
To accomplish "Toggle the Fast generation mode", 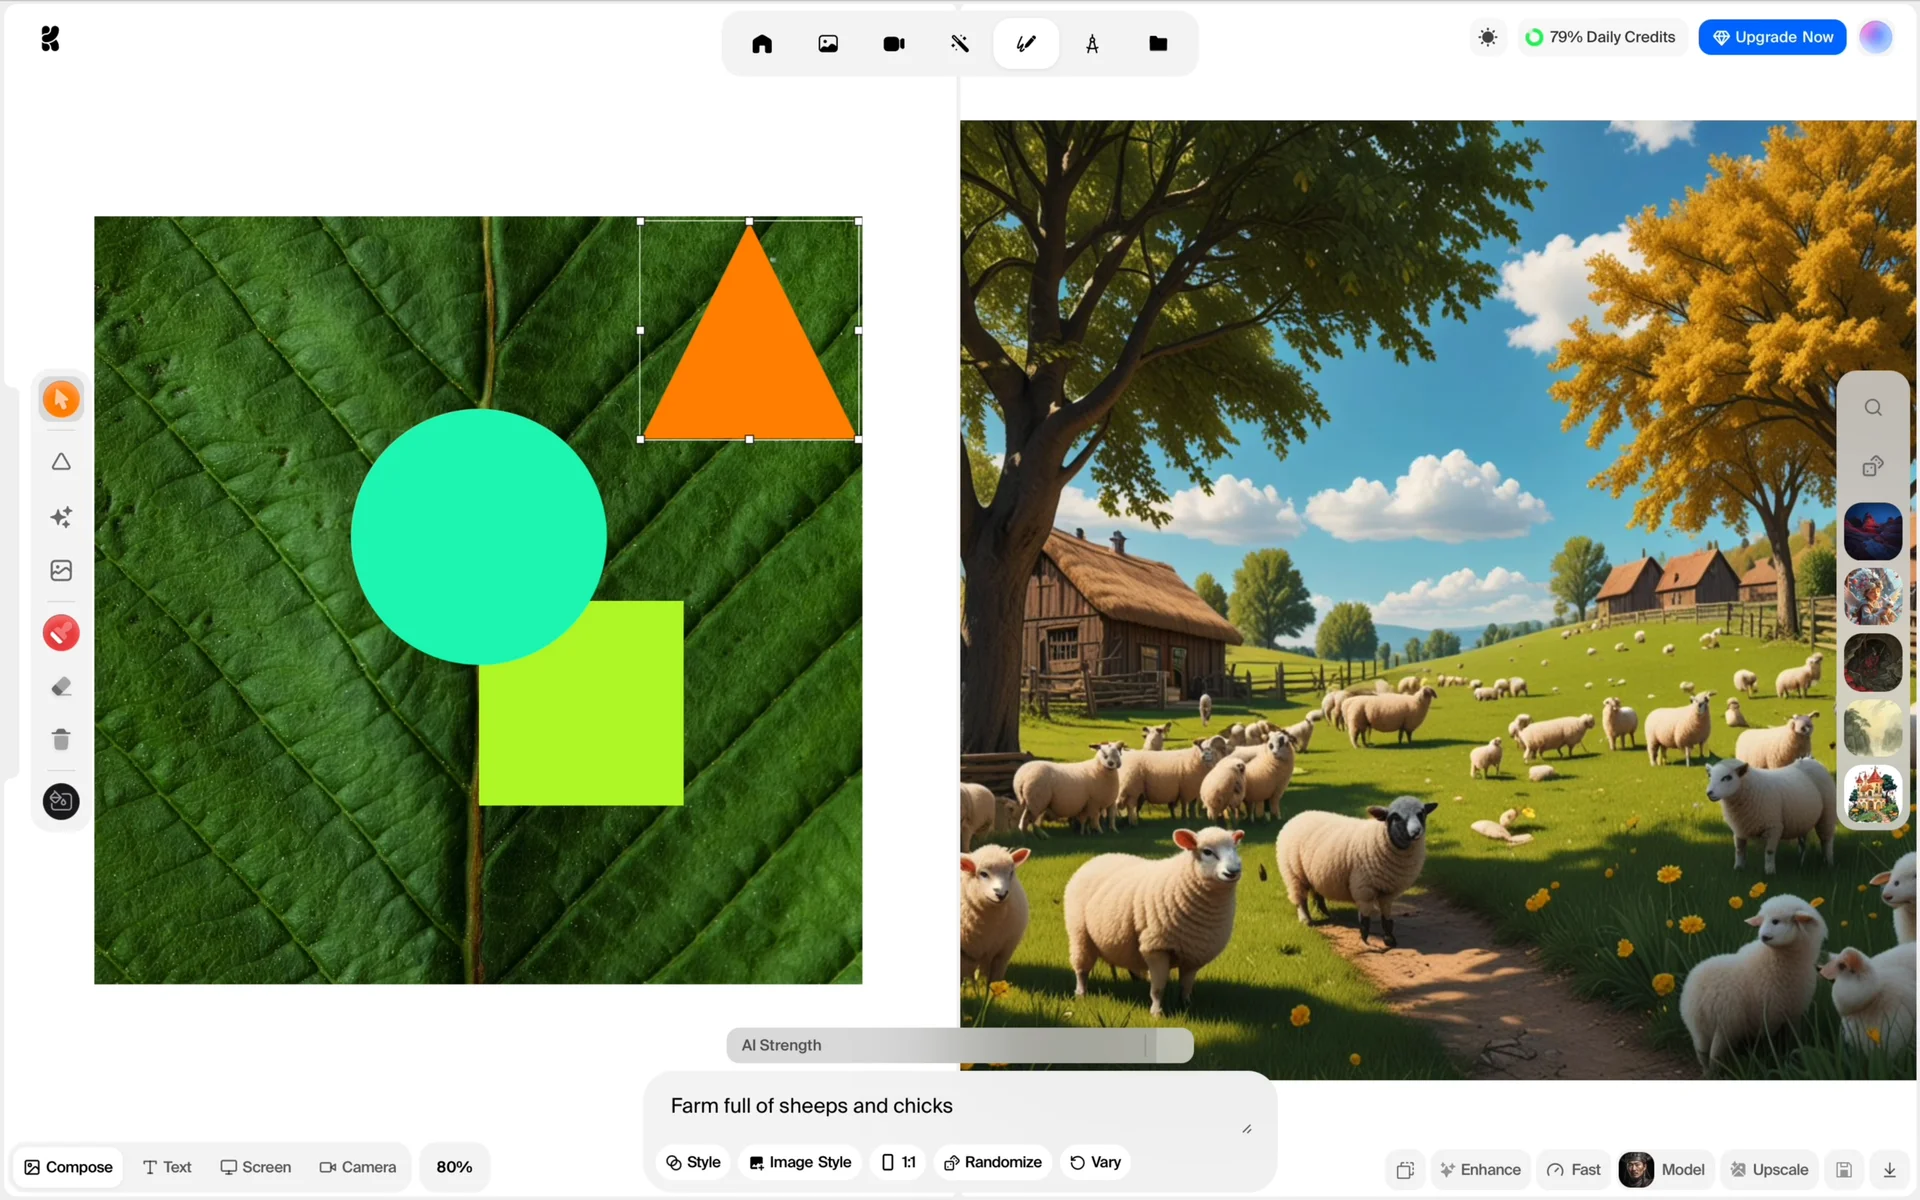I will (1574, 1169).
